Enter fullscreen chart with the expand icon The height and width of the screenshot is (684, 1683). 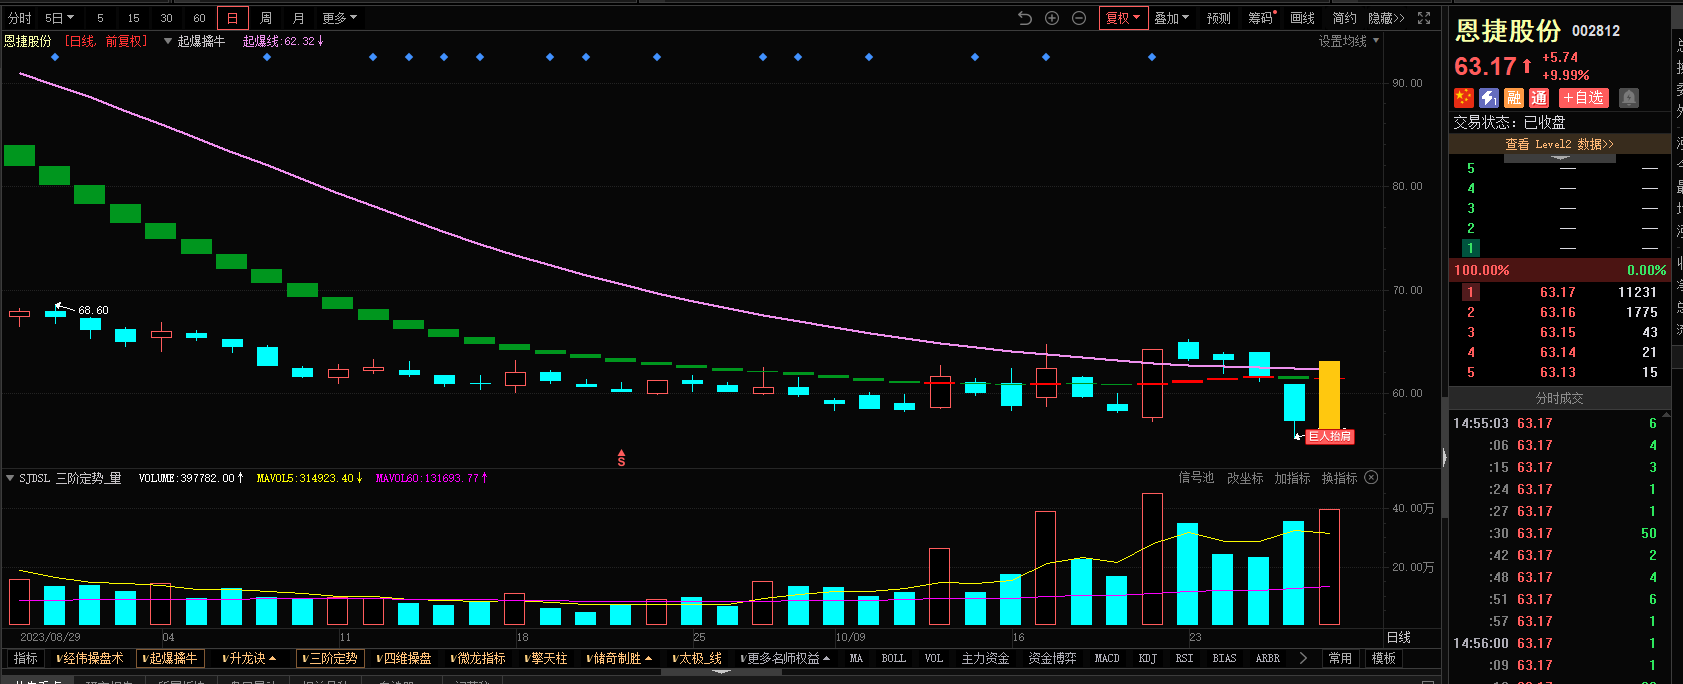[x=1424, y=18]
